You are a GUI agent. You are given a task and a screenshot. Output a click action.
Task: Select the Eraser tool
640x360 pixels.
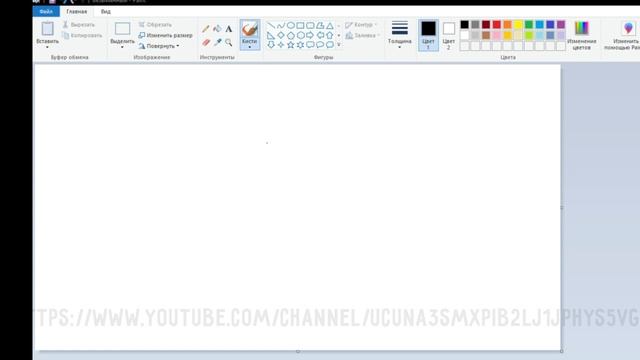tap(206, 42)
